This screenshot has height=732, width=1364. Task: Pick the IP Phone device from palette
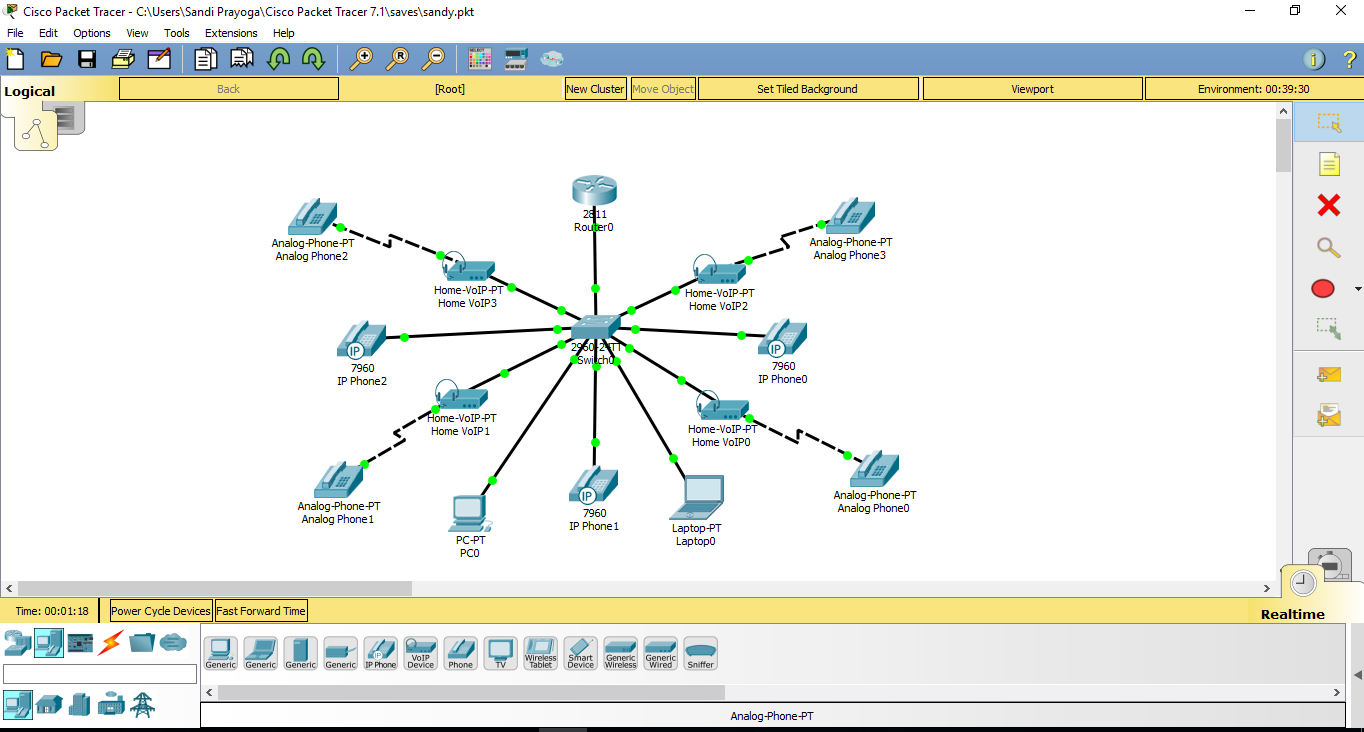[x=380, y=654]
